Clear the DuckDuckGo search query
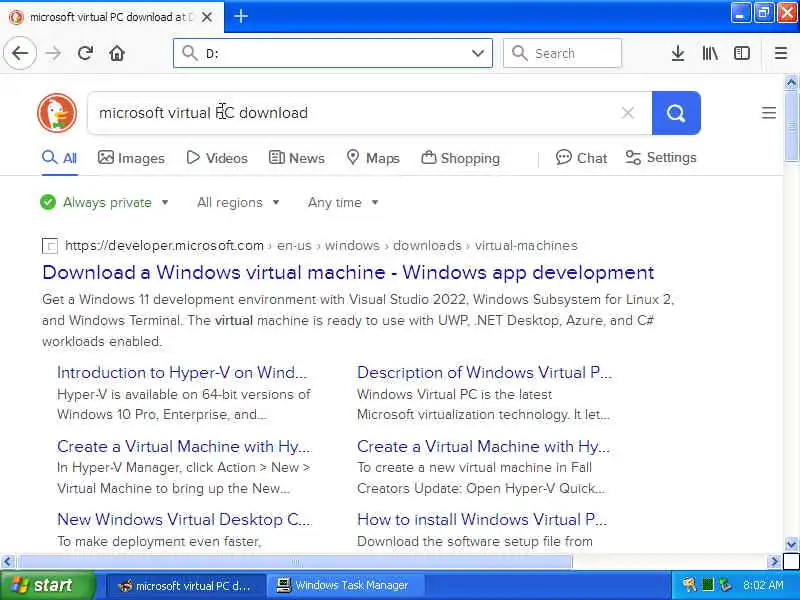The image size is (800, 600). pos(628,113)
